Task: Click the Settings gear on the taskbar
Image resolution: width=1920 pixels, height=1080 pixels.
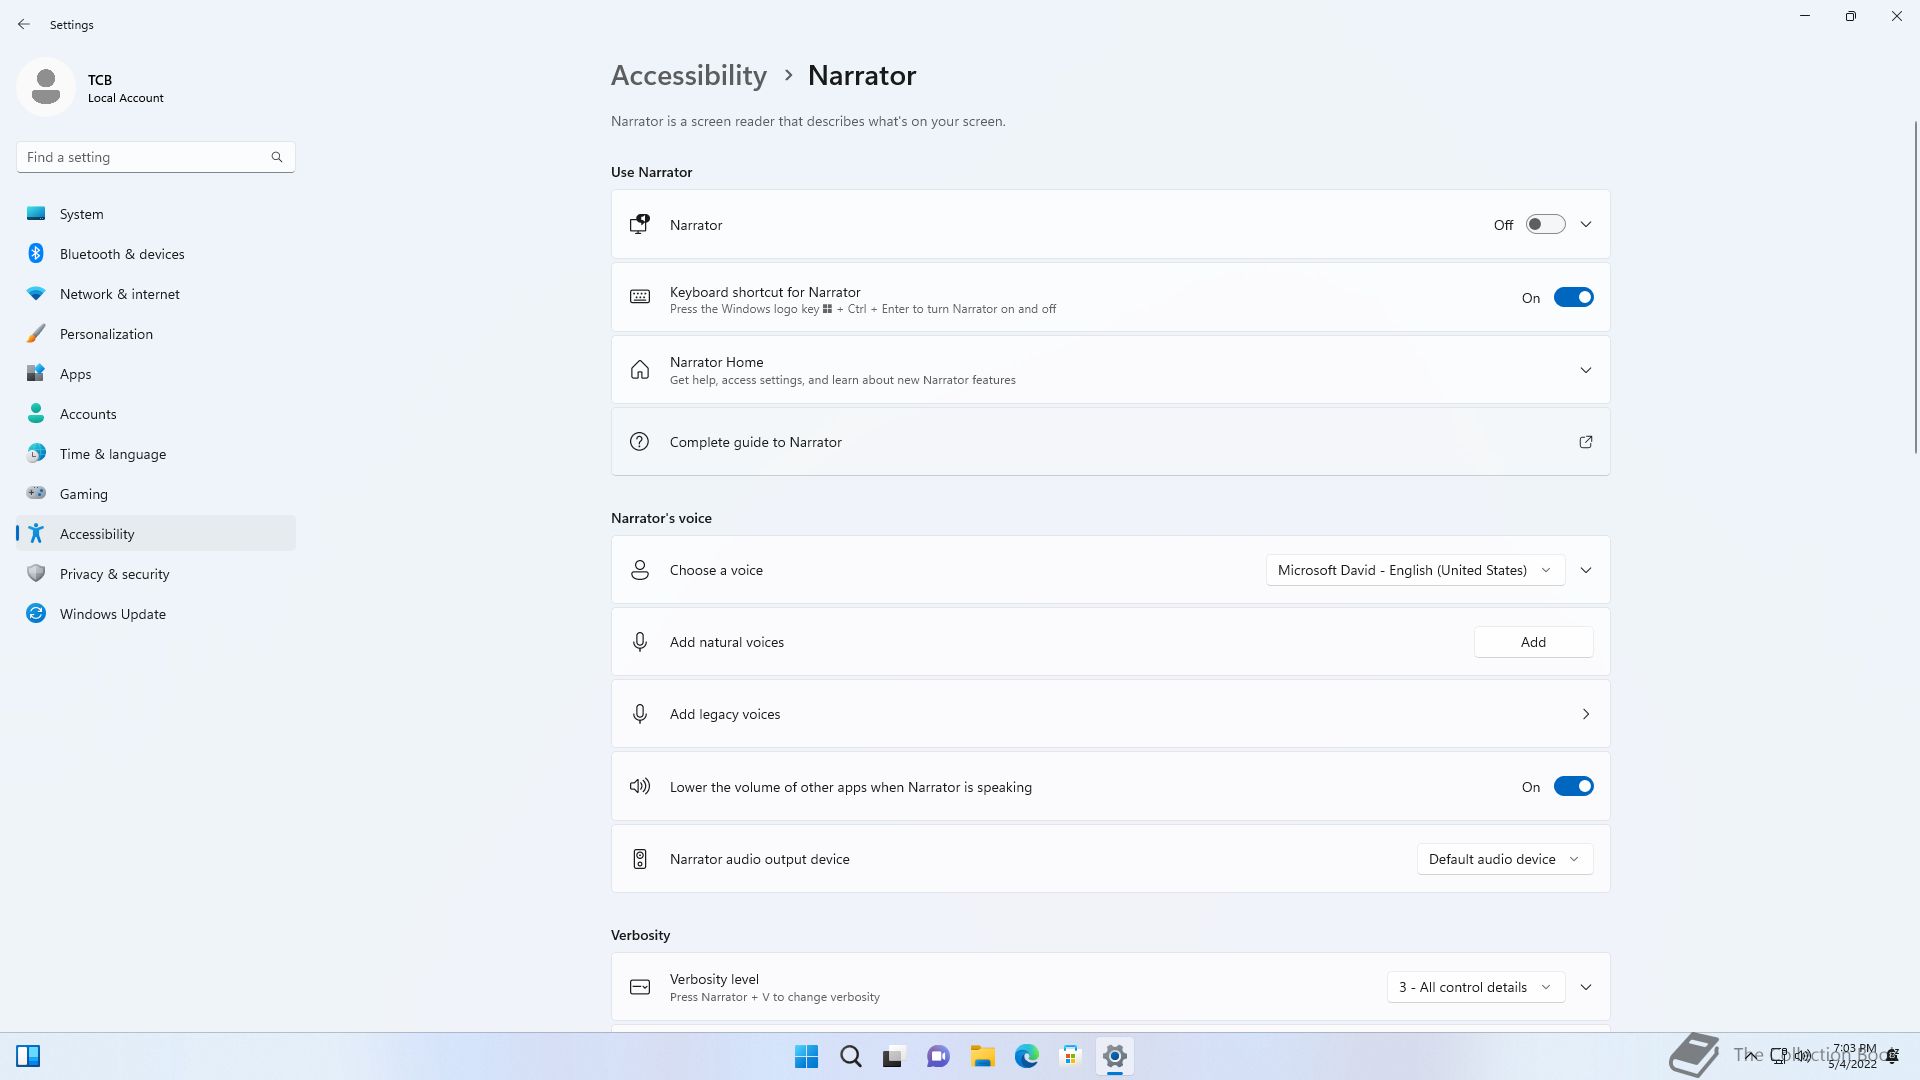Action: (1115, 1056)
